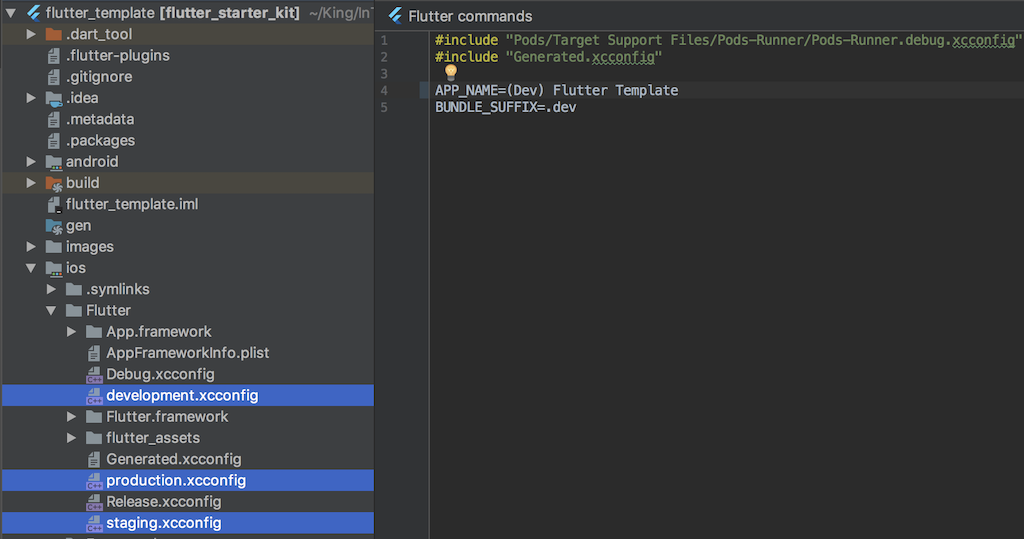The height and width of the screenshot is (539, 1024).
Task: Expand the images folder arrow
Action: point(31,247)
